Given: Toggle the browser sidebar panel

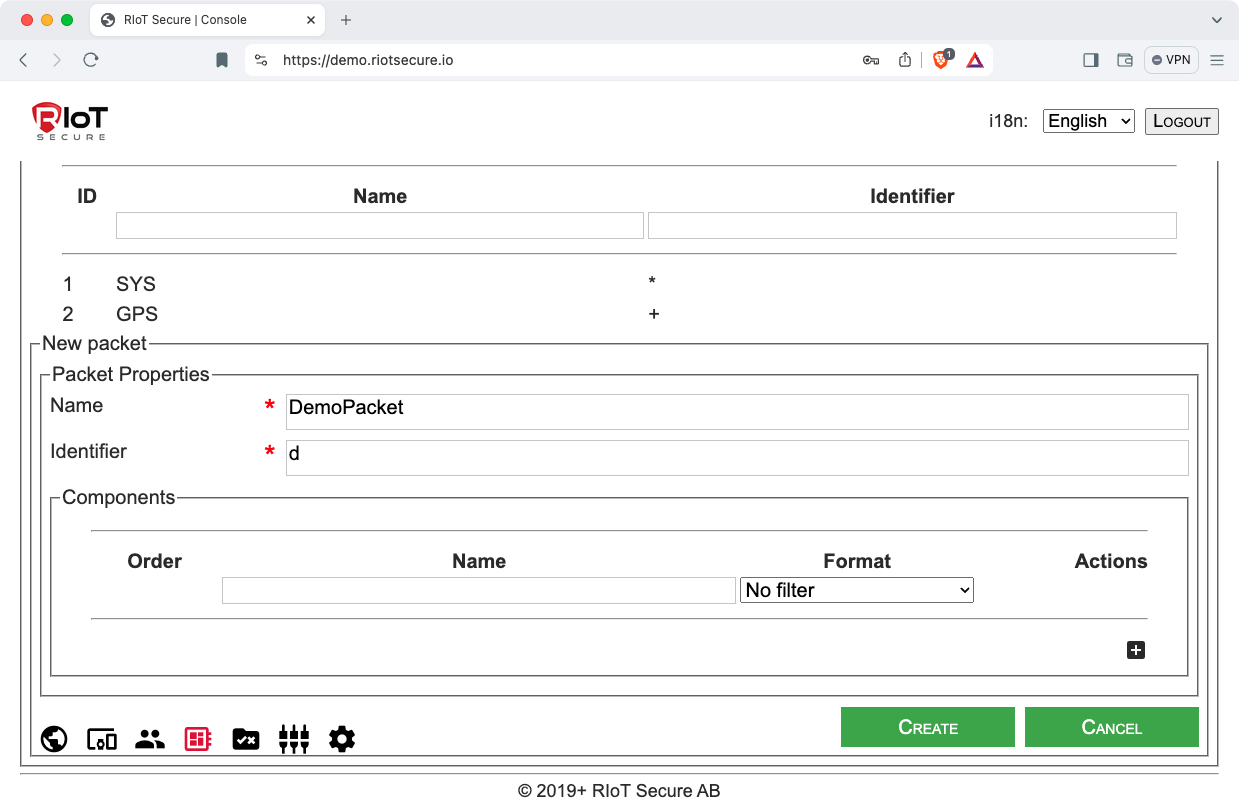Looking at the screenshot, I should (x=1091, y=60).
